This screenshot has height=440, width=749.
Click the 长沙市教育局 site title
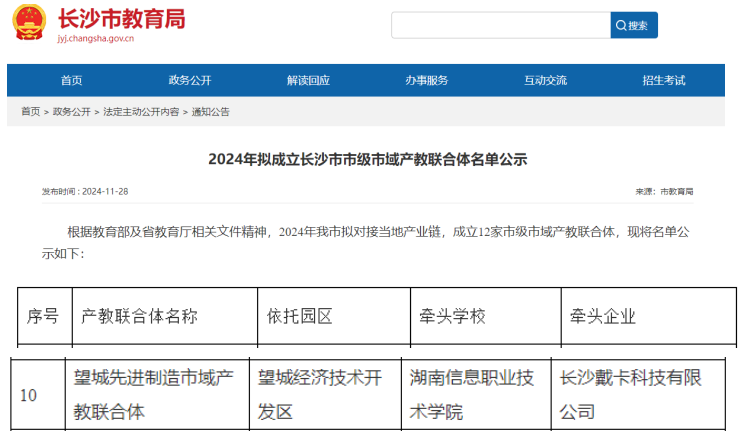(x=120, y=19)
